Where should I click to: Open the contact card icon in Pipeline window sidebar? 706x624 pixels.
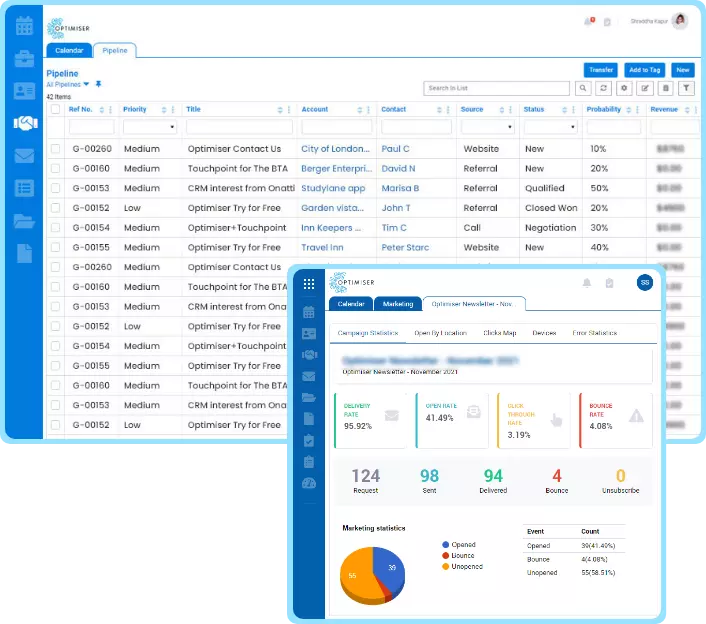click(x=24, y=91)
